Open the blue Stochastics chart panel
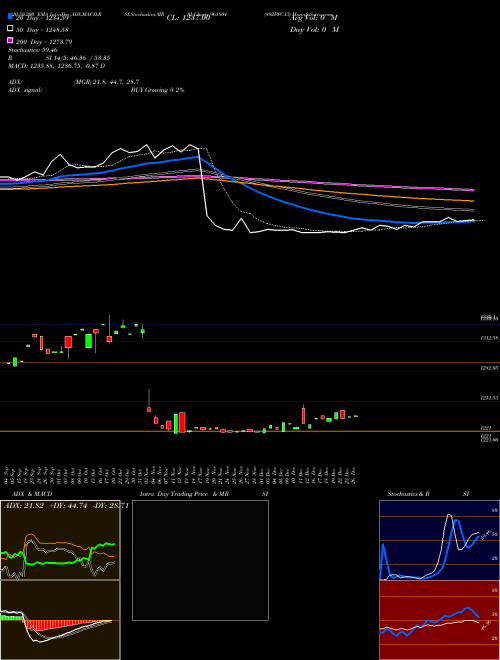The width and height of the screenshot is (500, 660). (439, 540)
